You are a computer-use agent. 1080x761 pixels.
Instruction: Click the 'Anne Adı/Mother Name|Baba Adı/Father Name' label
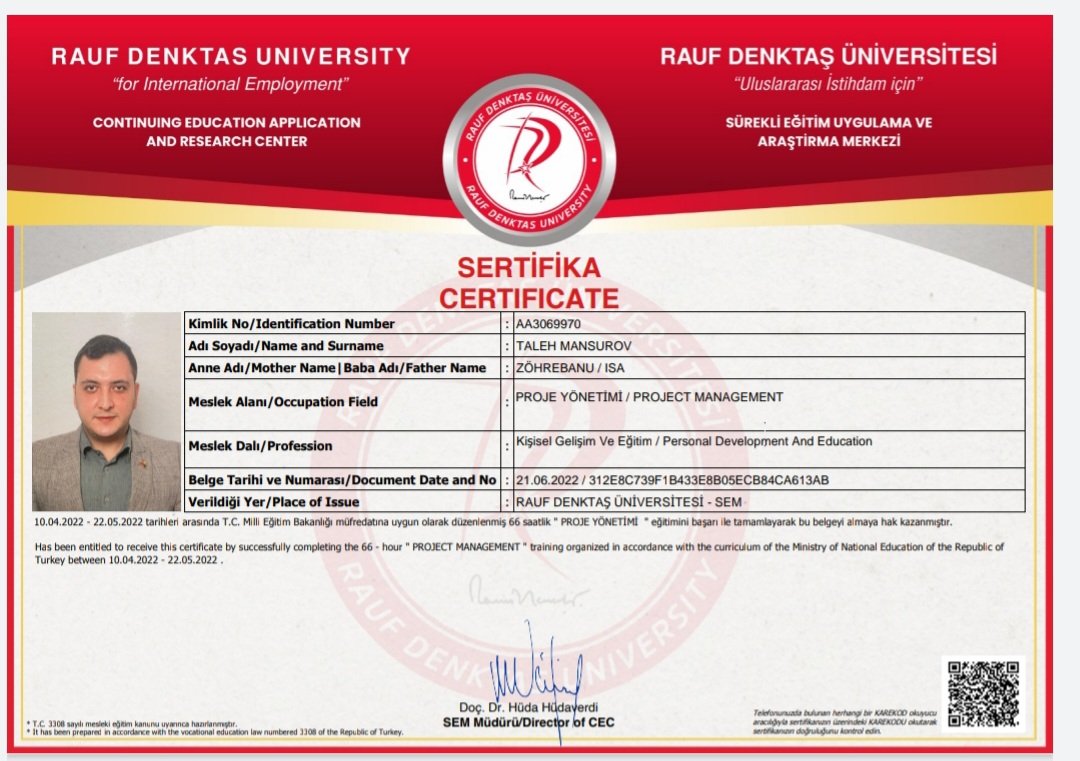[x=337, y=368]
